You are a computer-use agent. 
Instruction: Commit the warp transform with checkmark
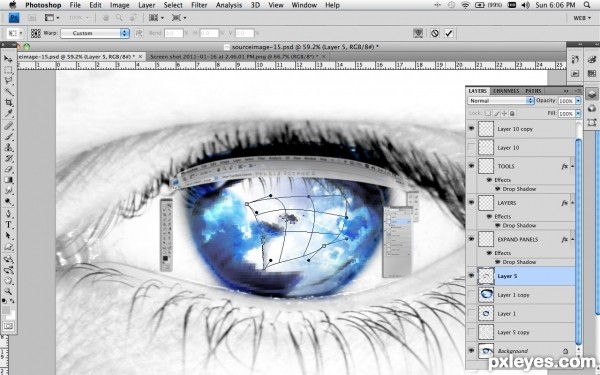pyautogui.click(x=449, y=33)
